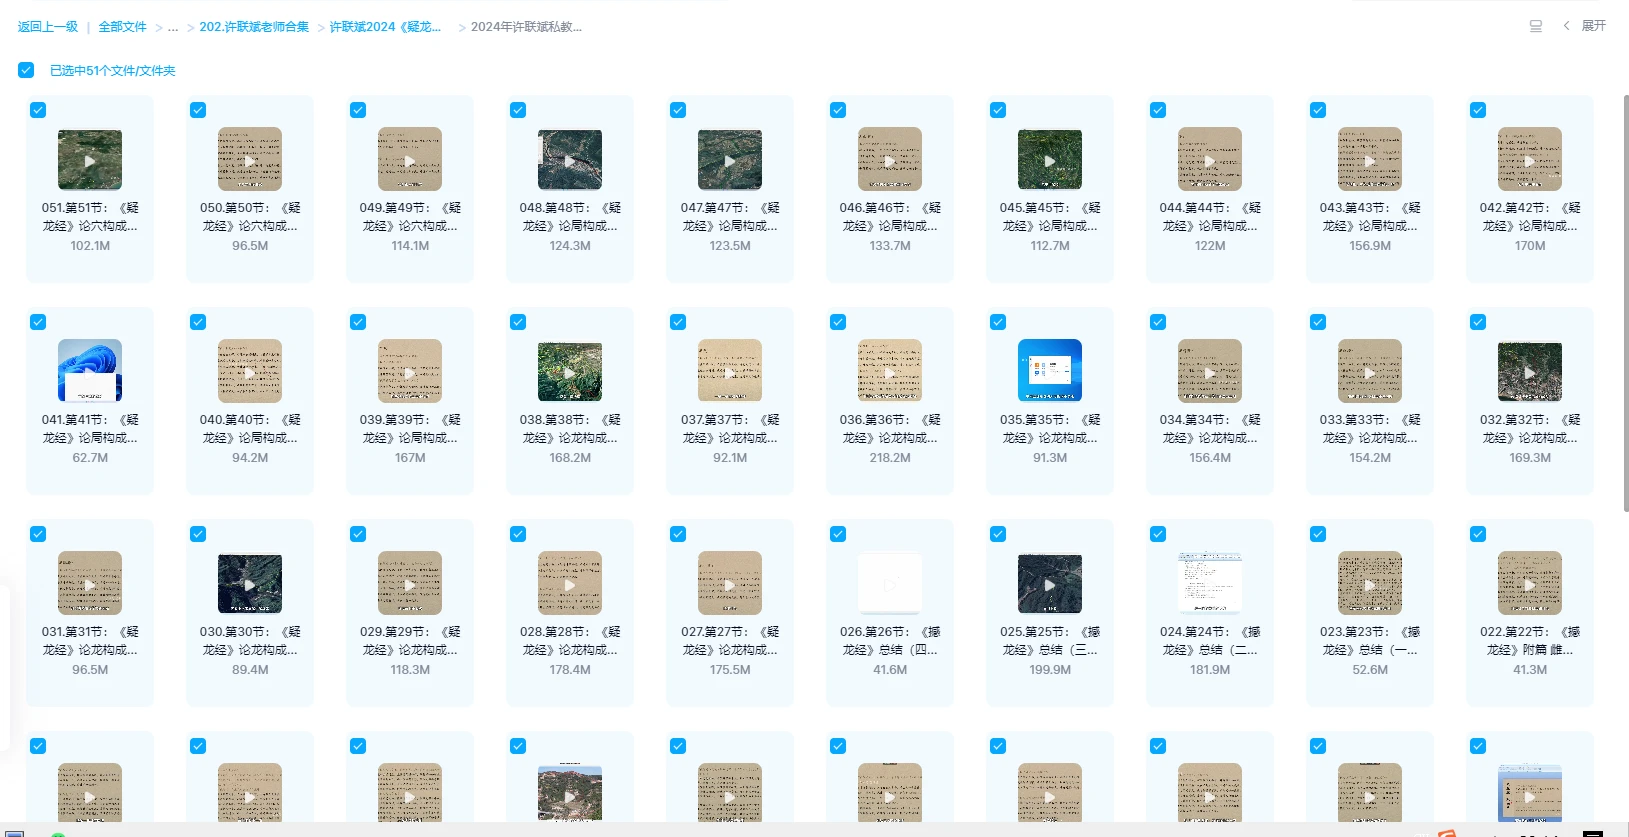The width and height of the screenshot is (1629, 837).
Task: Click file name 025.第25节:《撼龙经》总结(三
Action: [x=1050, y=641]
